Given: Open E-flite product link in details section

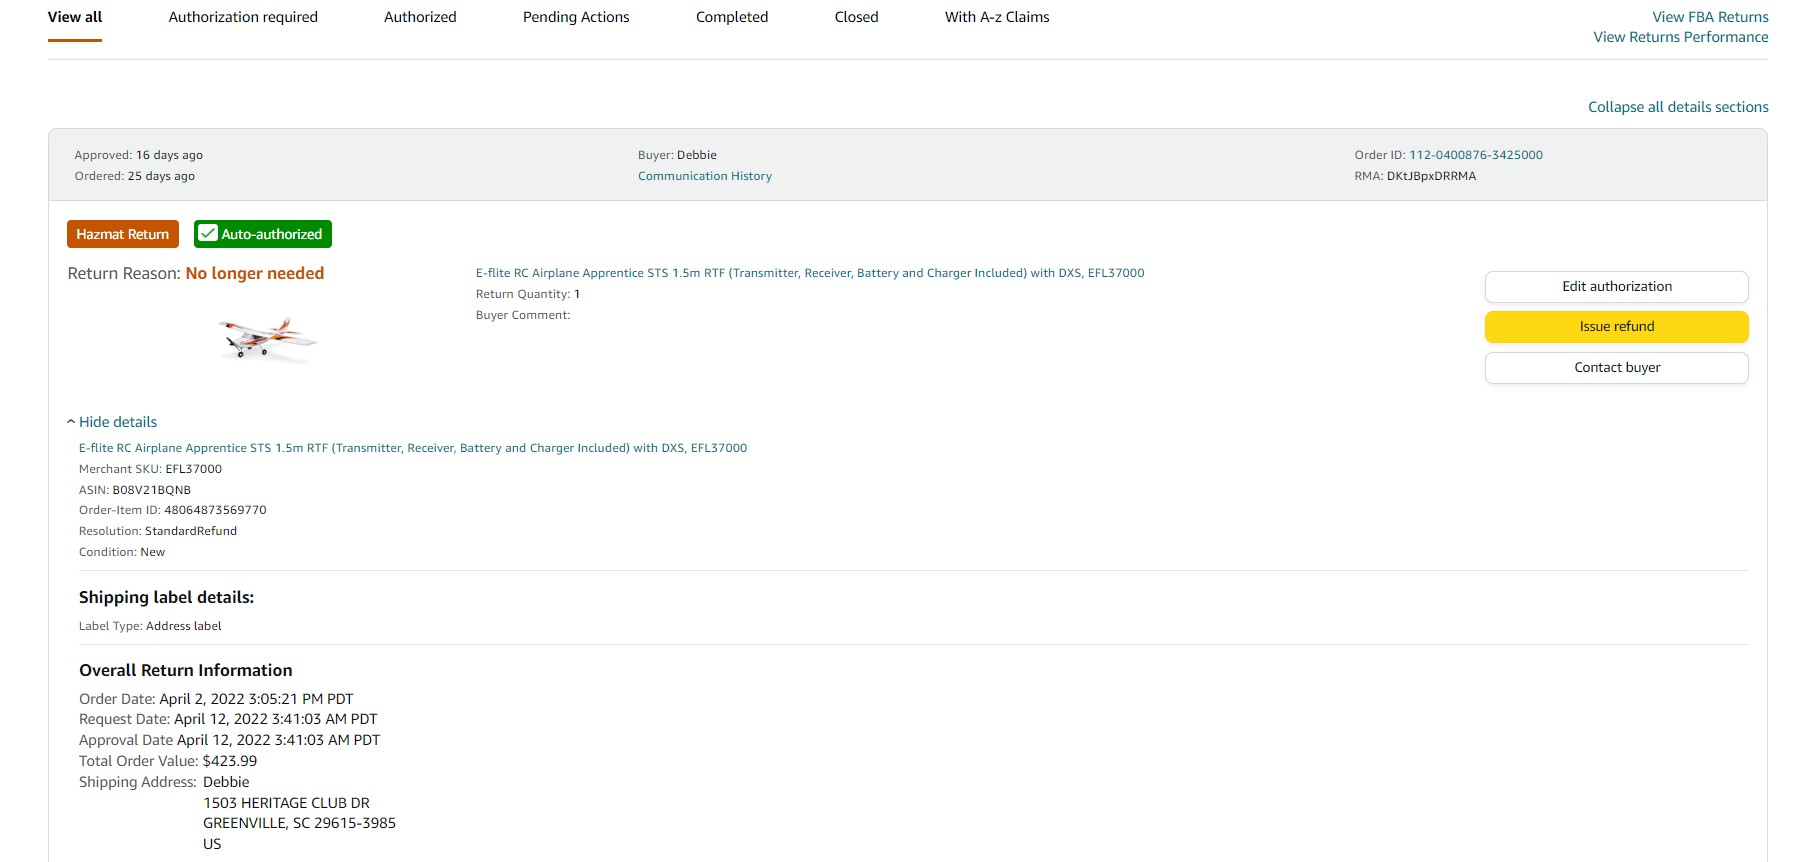Looking at the screenshot, I should click(x=413, y=448).
